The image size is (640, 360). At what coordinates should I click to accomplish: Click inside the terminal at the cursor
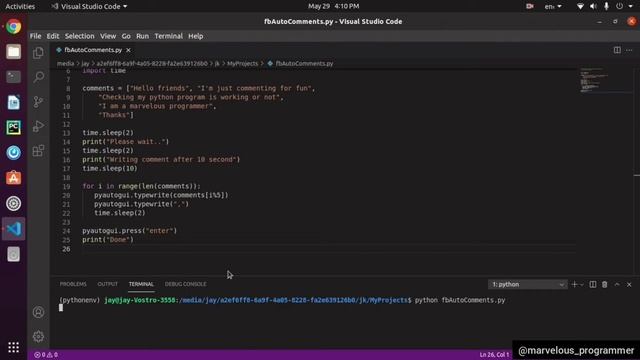(61, 308)
